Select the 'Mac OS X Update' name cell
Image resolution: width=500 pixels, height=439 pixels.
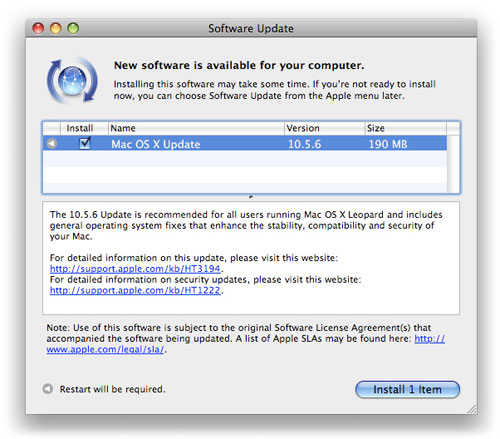point(156,144)
